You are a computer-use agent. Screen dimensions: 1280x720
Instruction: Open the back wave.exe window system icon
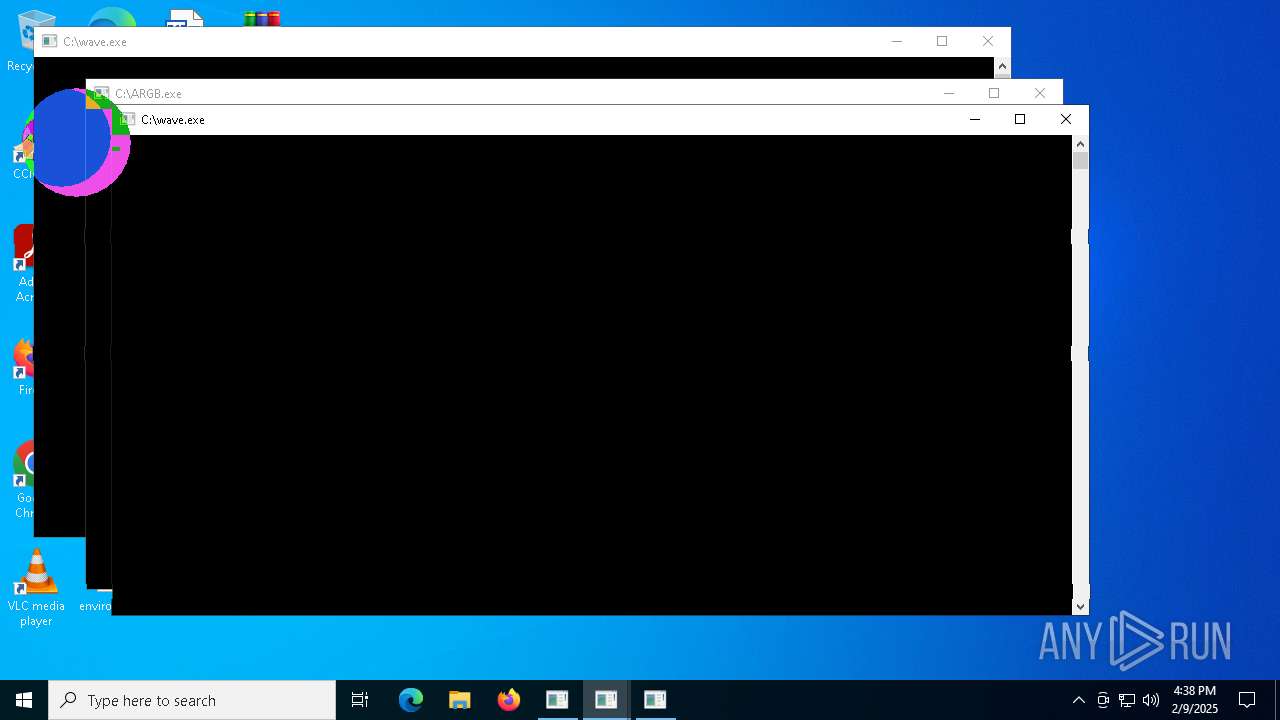pos(49,41)
